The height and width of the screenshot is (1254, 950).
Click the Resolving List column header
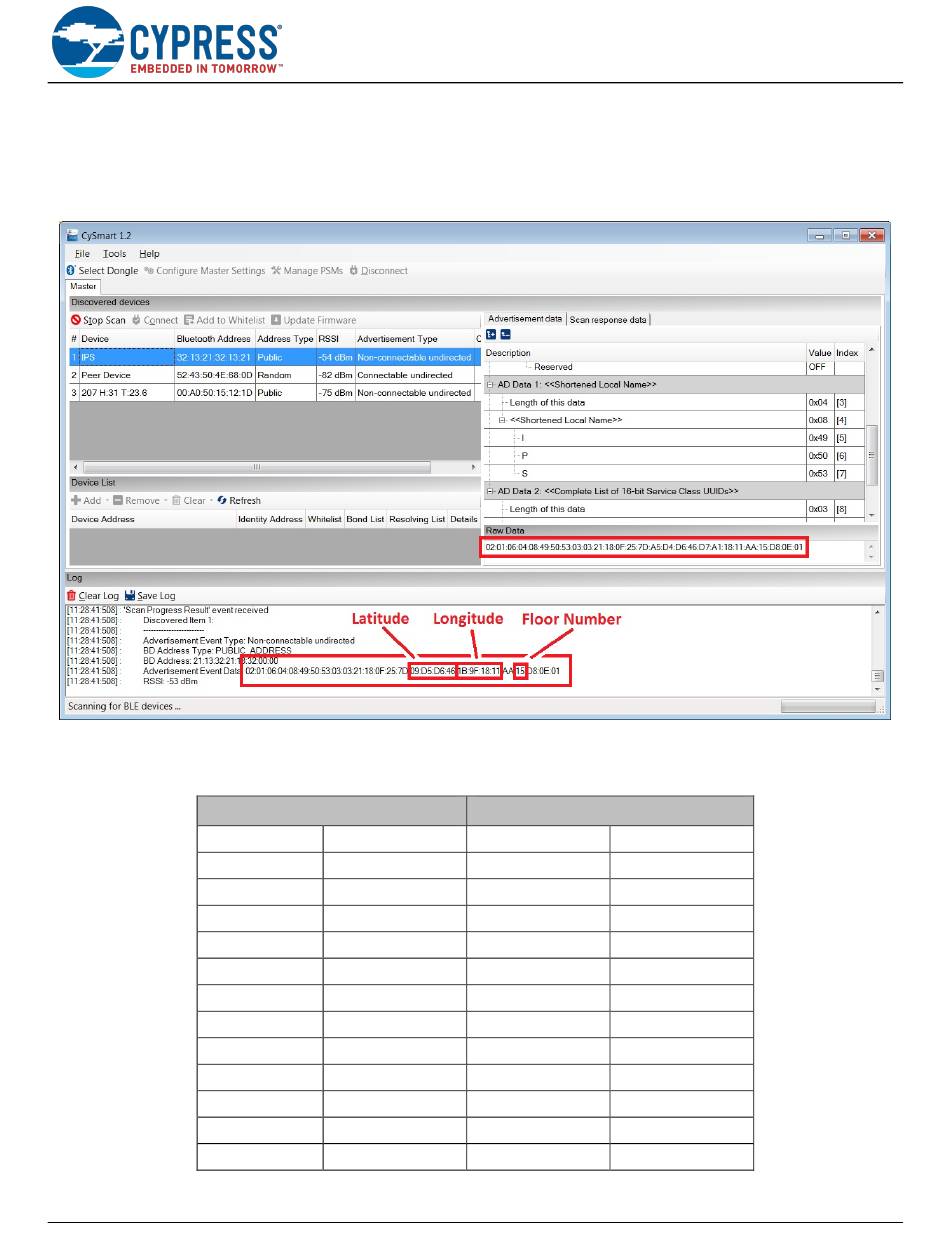tap(417, 519)
